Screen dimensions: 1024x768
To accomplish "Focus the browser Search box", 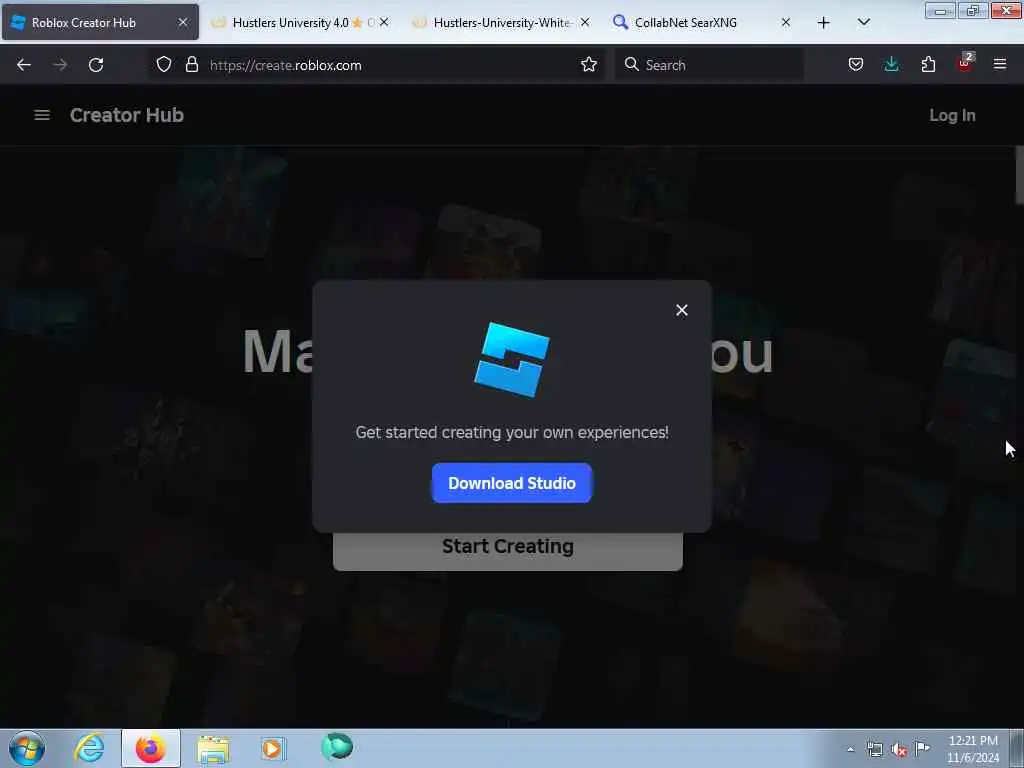I will pyautogui.click(x=709, y=65).
